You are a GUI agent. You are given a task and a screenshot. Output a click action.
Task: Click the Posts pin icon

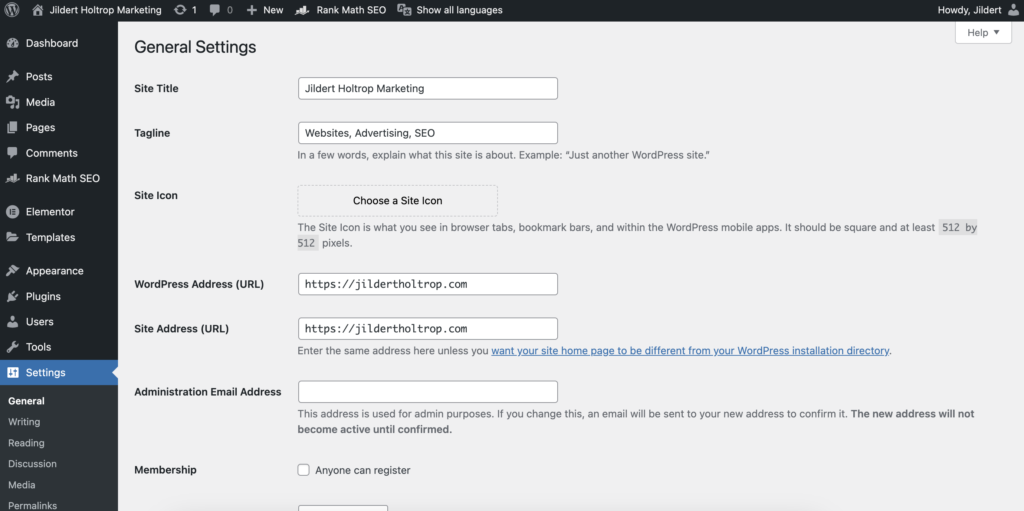click(12, 76)
